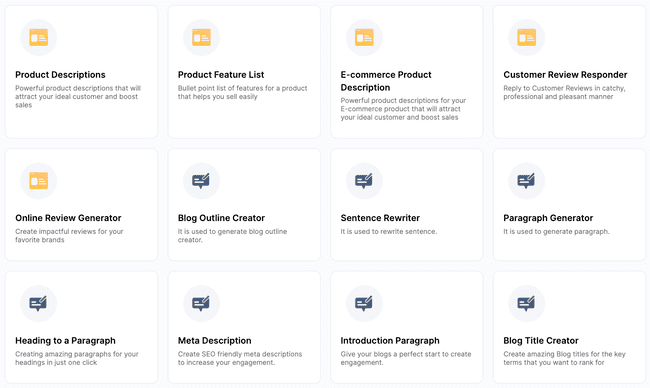Image resolution: width=650 pixels, height=388 pixels.
Task: Open the Product Feature List title
Action: [221, 75]
